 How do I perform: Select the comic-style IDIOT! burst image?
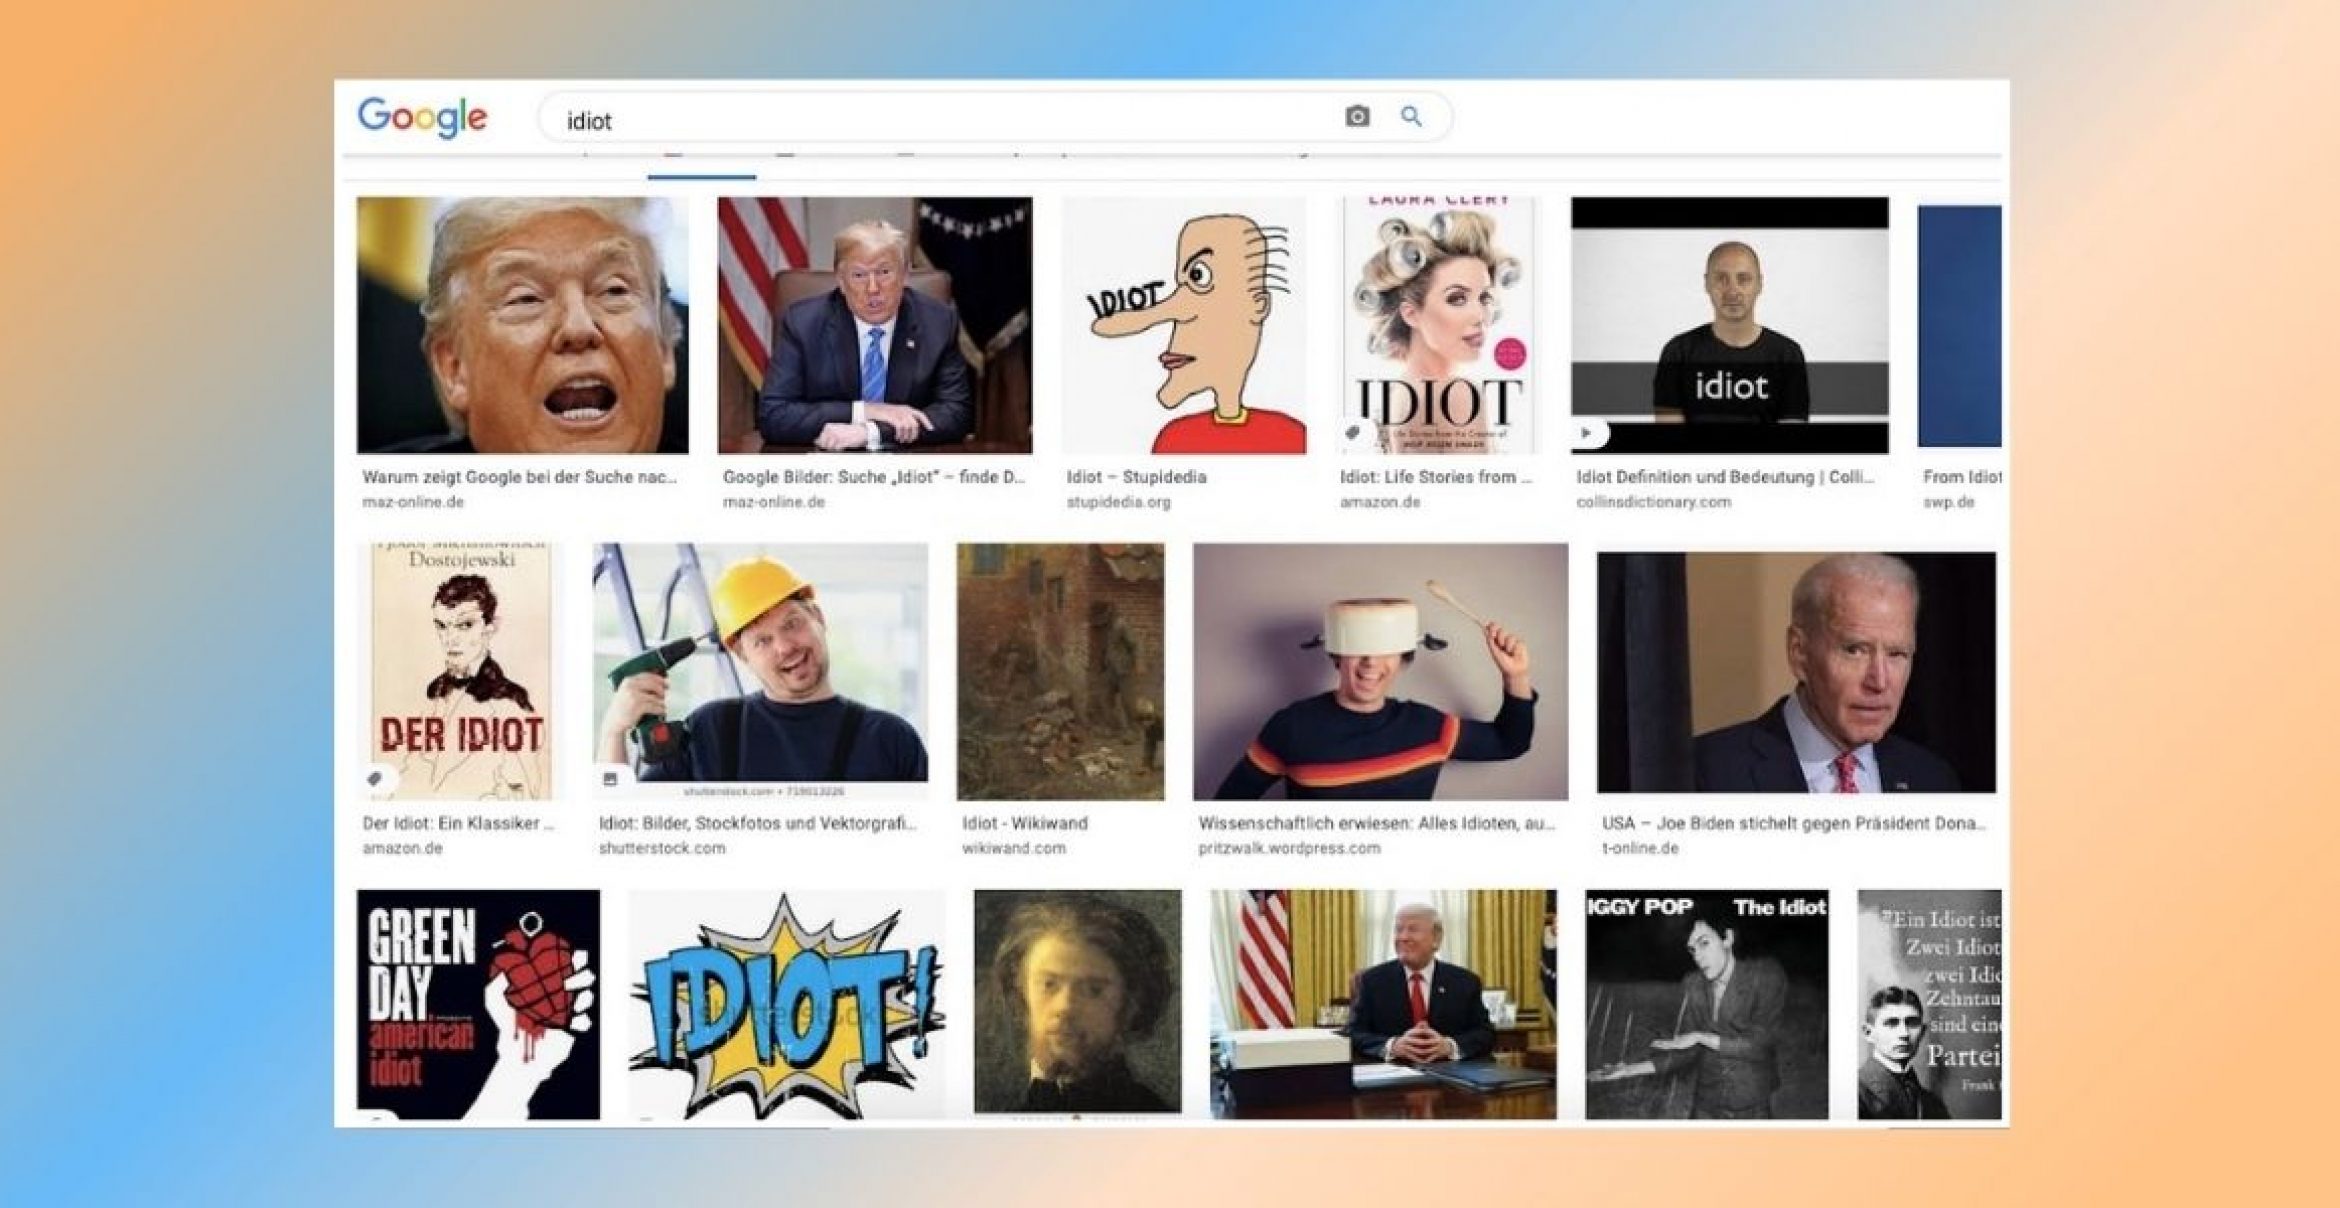click(x=786, y=1003)
